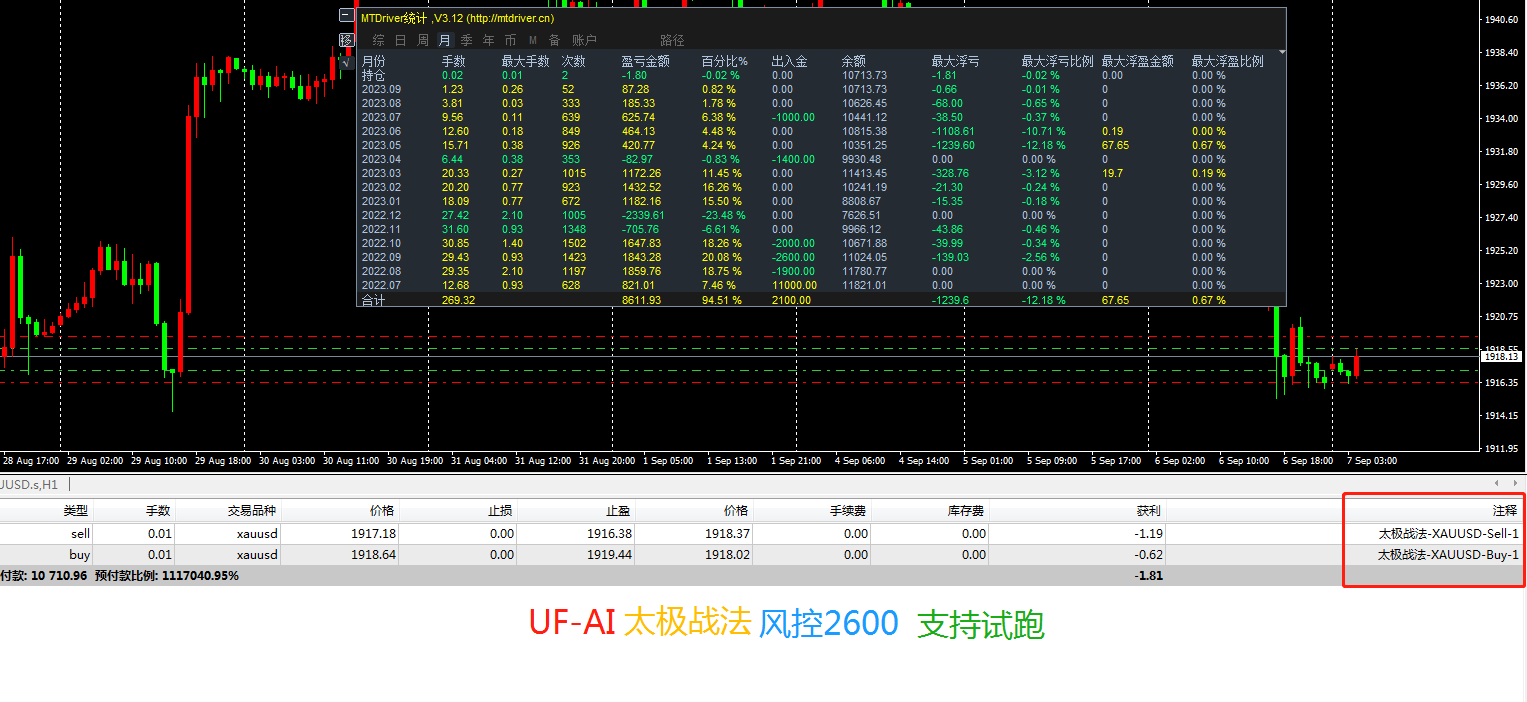
Task: Click loss value -2339.61 for 2022.12
Action: [x=642, y=215]
